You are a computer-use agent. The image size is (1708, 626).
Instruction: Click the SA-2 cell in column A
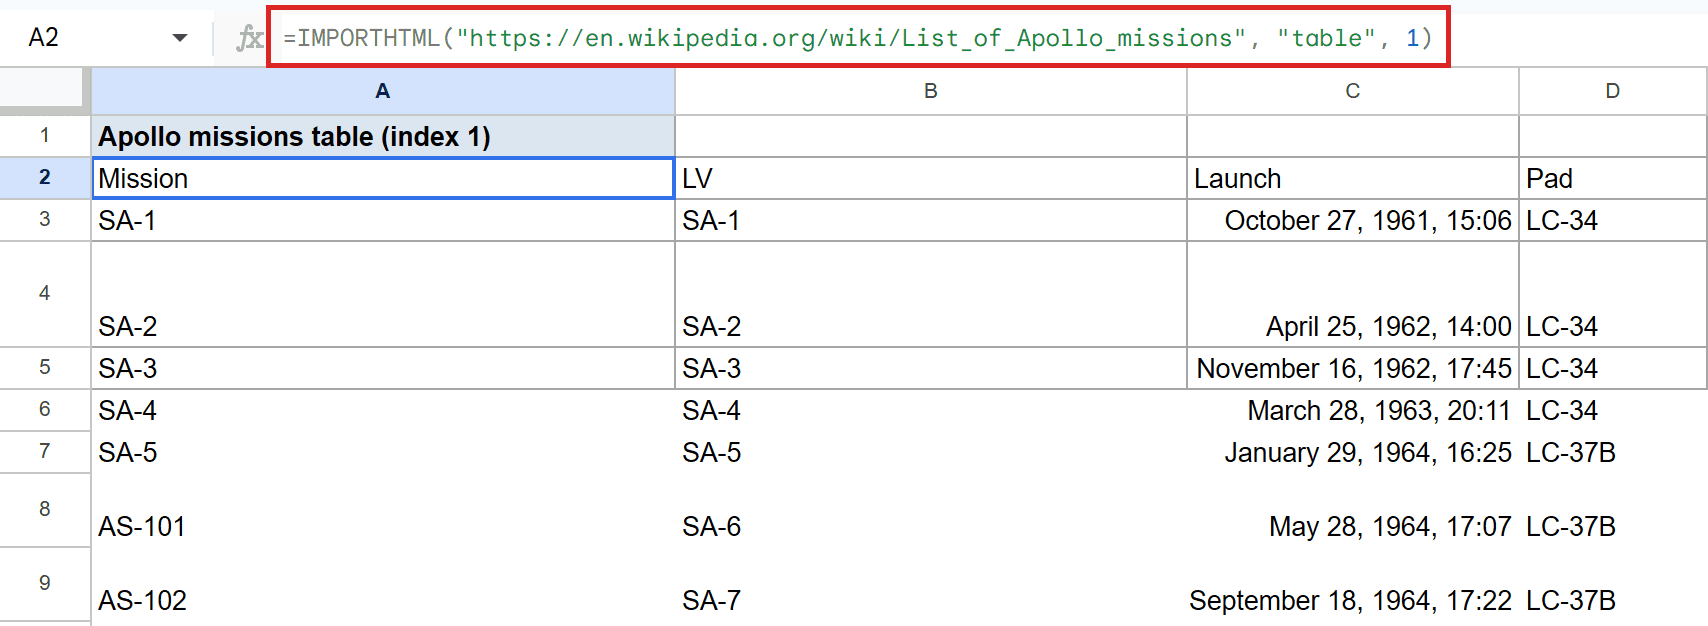[383, 294]
